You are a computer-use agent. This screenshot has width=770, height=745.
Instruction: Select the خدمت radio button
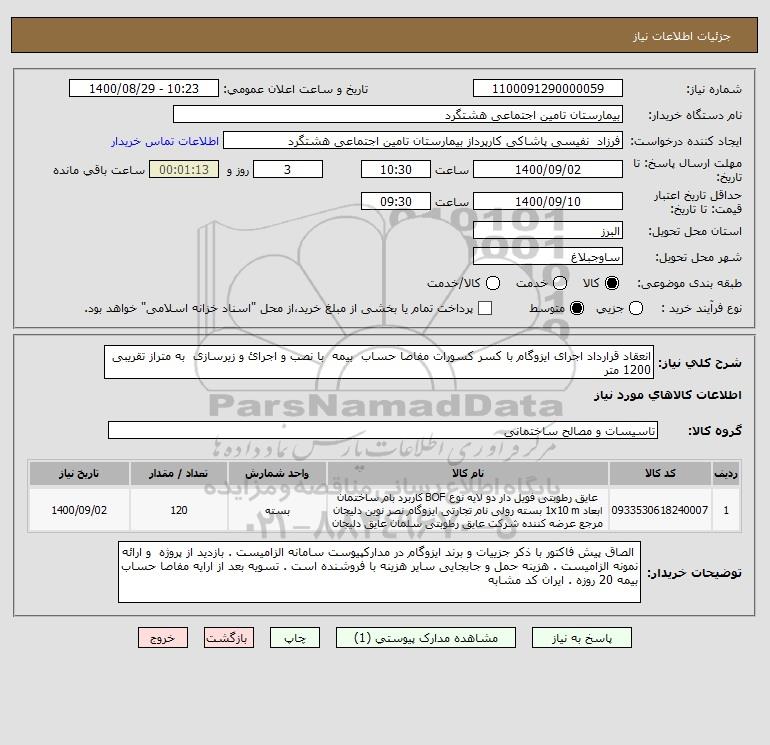[560, 283]
